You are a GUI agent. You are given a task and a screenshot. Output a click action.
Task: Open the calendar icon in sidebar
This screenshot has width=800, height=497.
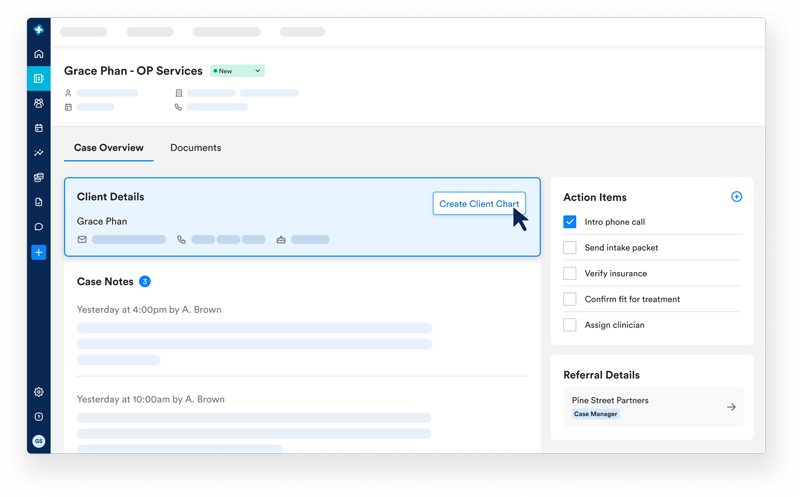(38, 128)
